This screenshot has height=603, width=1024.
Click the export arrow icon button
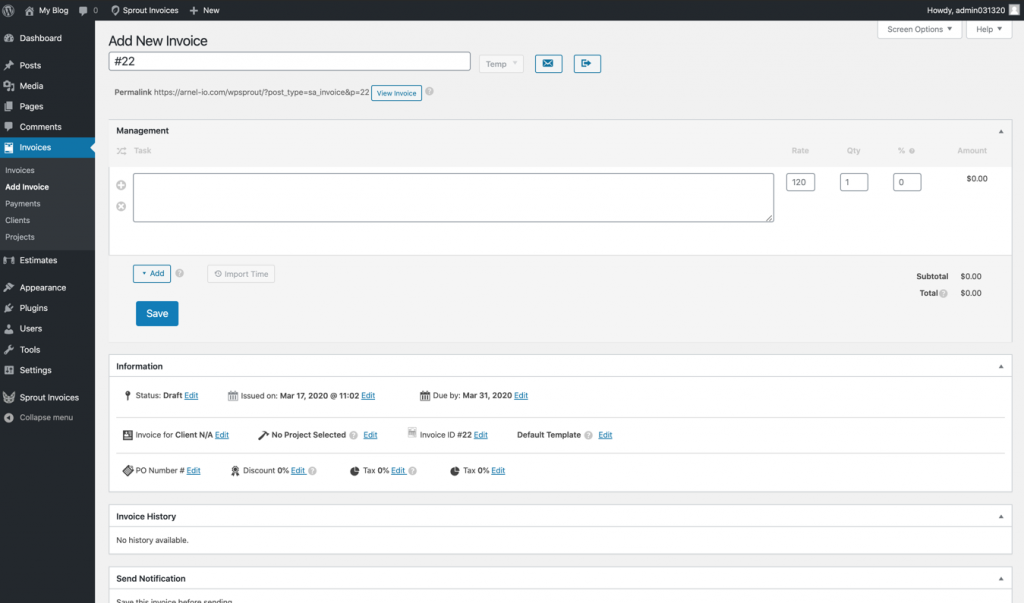click(x=587, y=63)
